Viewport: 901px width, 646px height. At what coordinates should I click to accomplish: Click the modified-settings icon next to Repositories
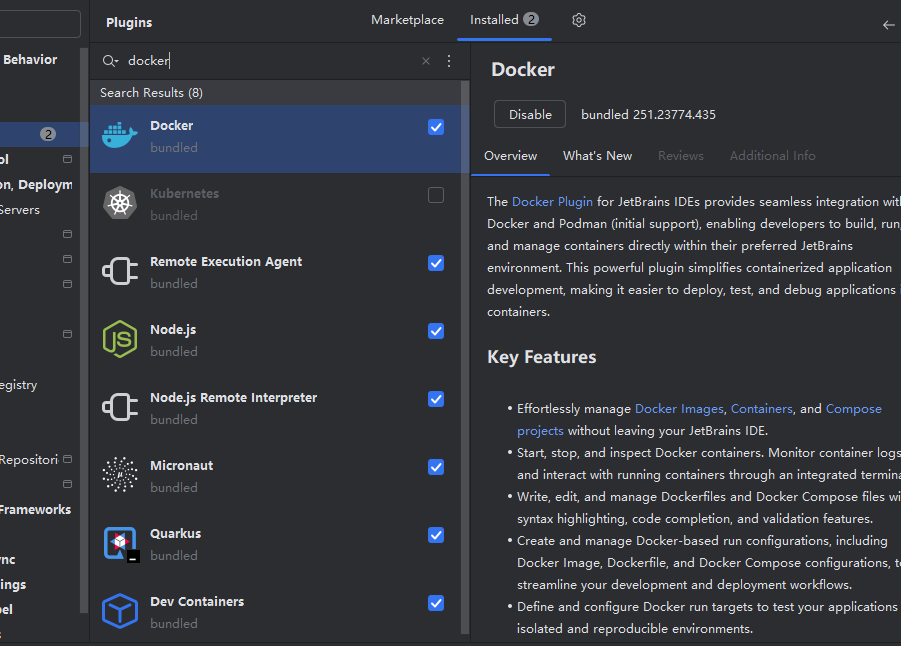point(68,459)
